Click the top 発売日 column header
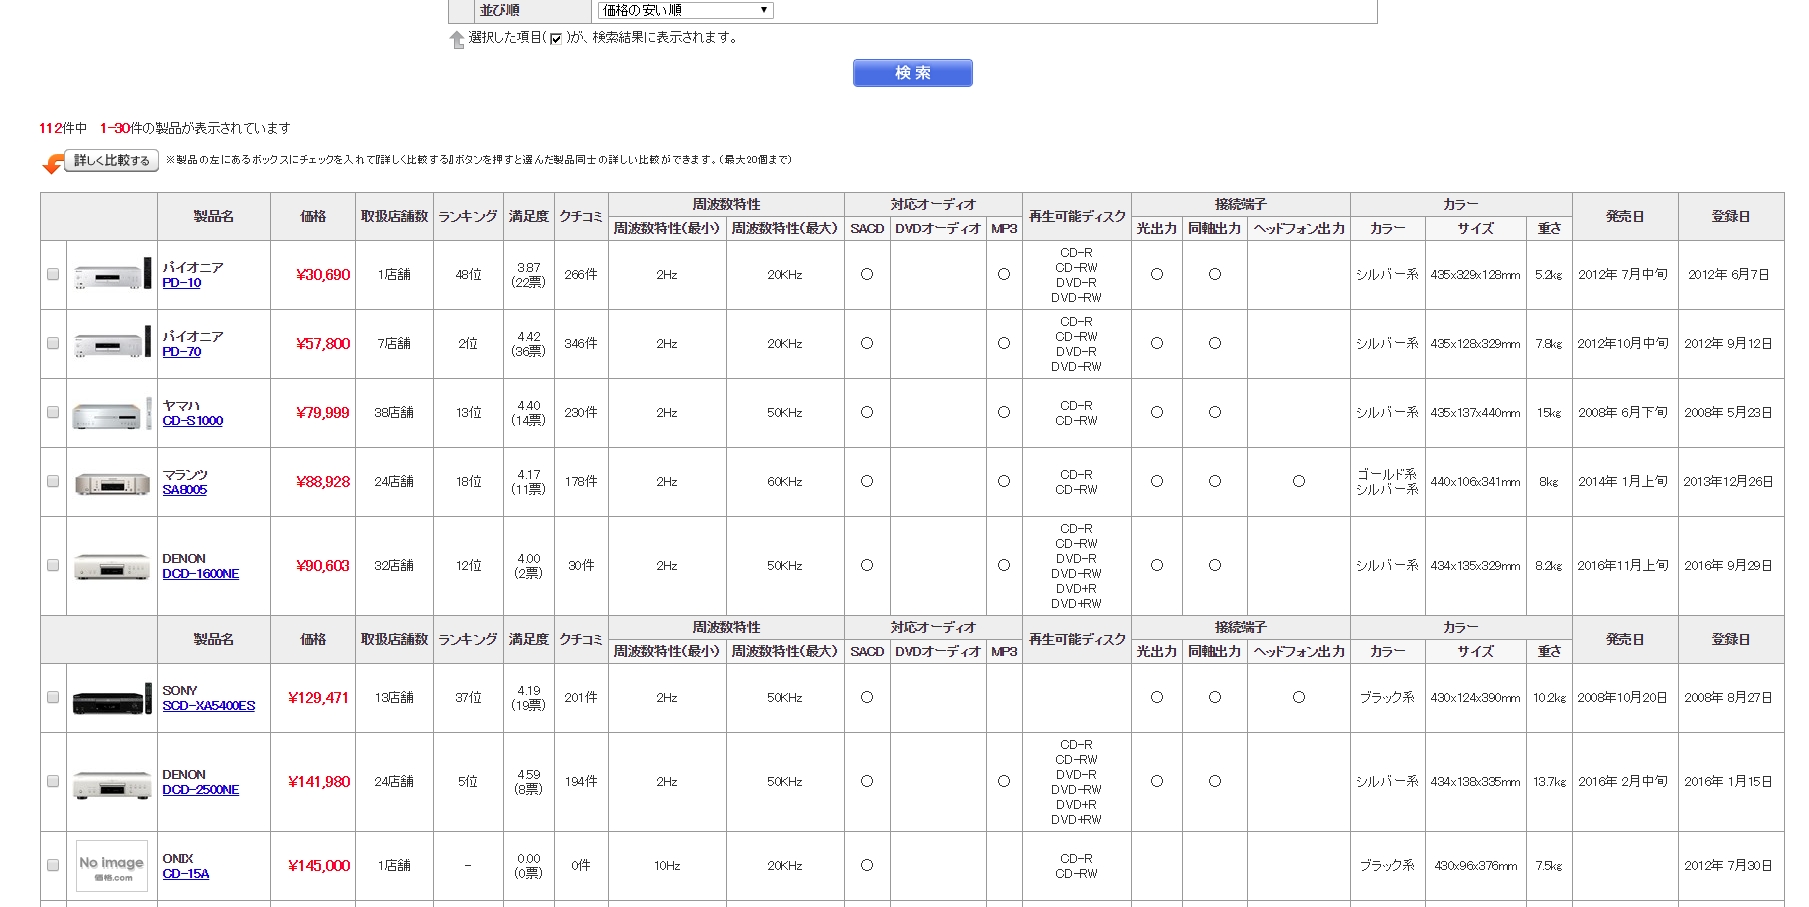Image resolution: width=1809 pixels, height=907 pixels. [1625, 216]
